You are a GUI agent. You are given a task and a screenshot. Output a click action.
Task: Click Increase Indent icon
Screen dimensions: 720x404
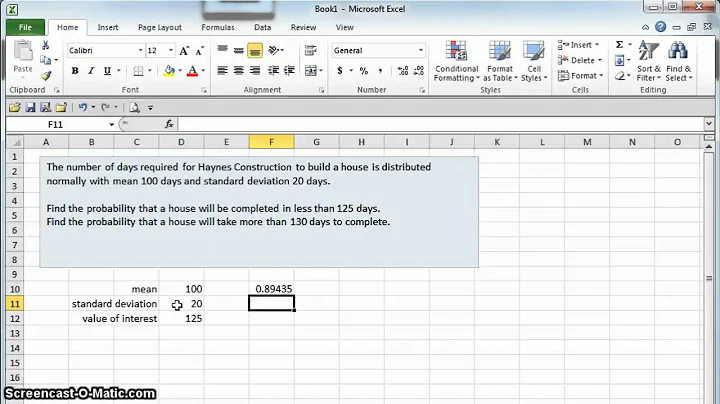(x=289, y=70)
